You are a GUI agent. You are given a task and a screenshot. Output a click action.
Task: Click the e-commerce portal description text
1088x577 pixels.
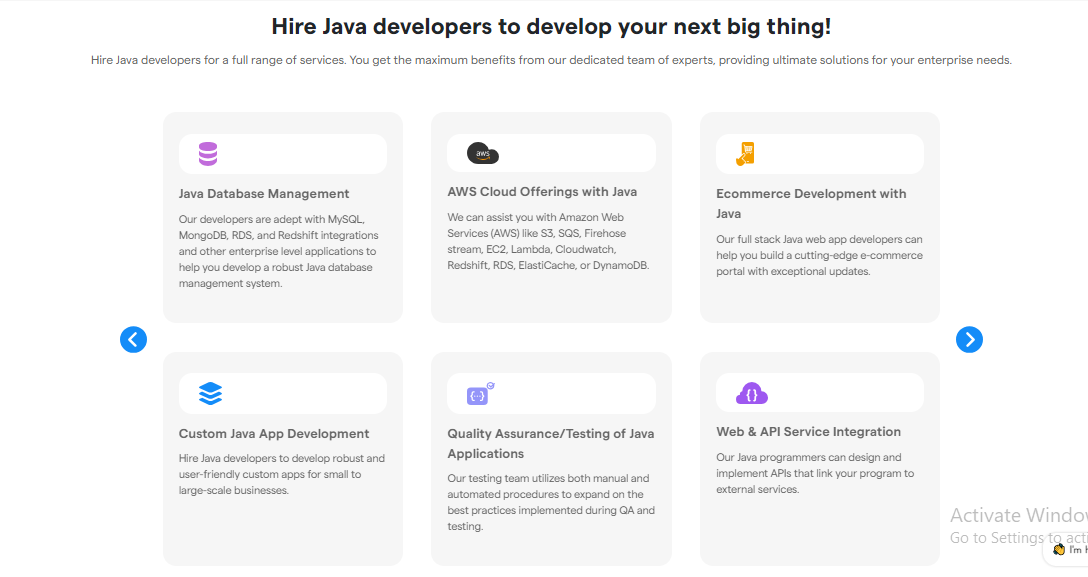819,255
